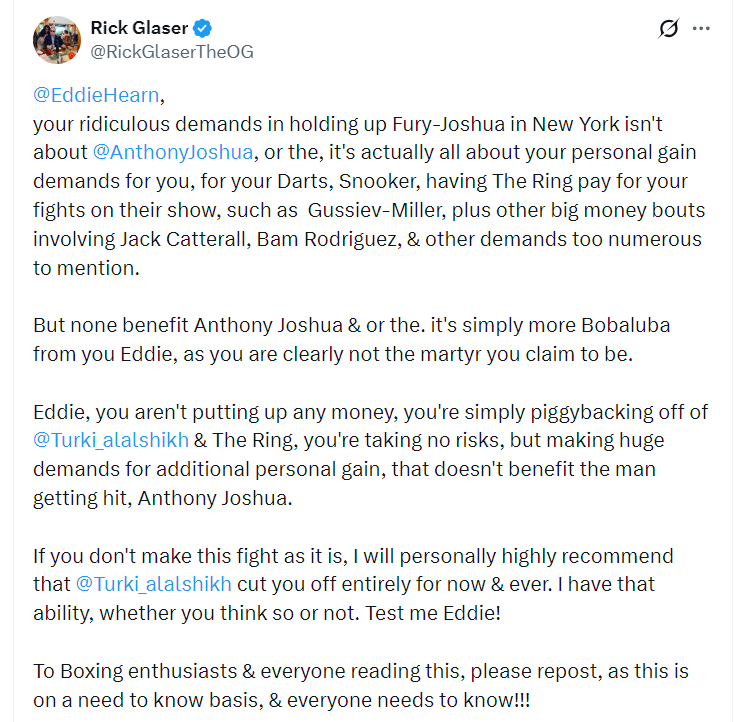Open the three-dot more options menu

pyautogui.click(x=701, y=29)
